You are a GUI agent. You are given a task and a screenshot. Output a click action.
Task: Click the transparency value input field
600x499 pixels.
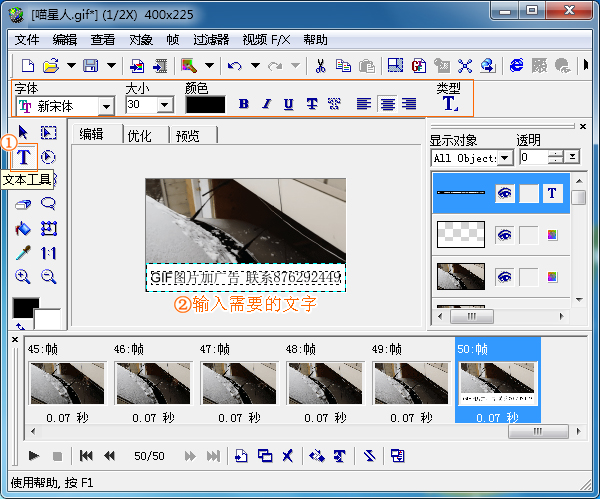(534, 157)
